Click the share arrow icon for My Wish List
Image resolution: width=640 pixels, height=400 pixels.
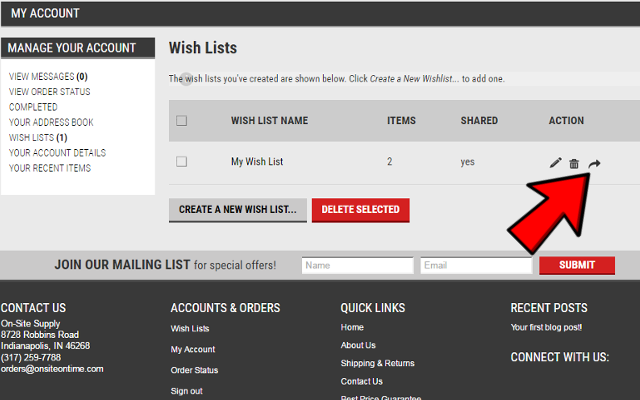594,162
